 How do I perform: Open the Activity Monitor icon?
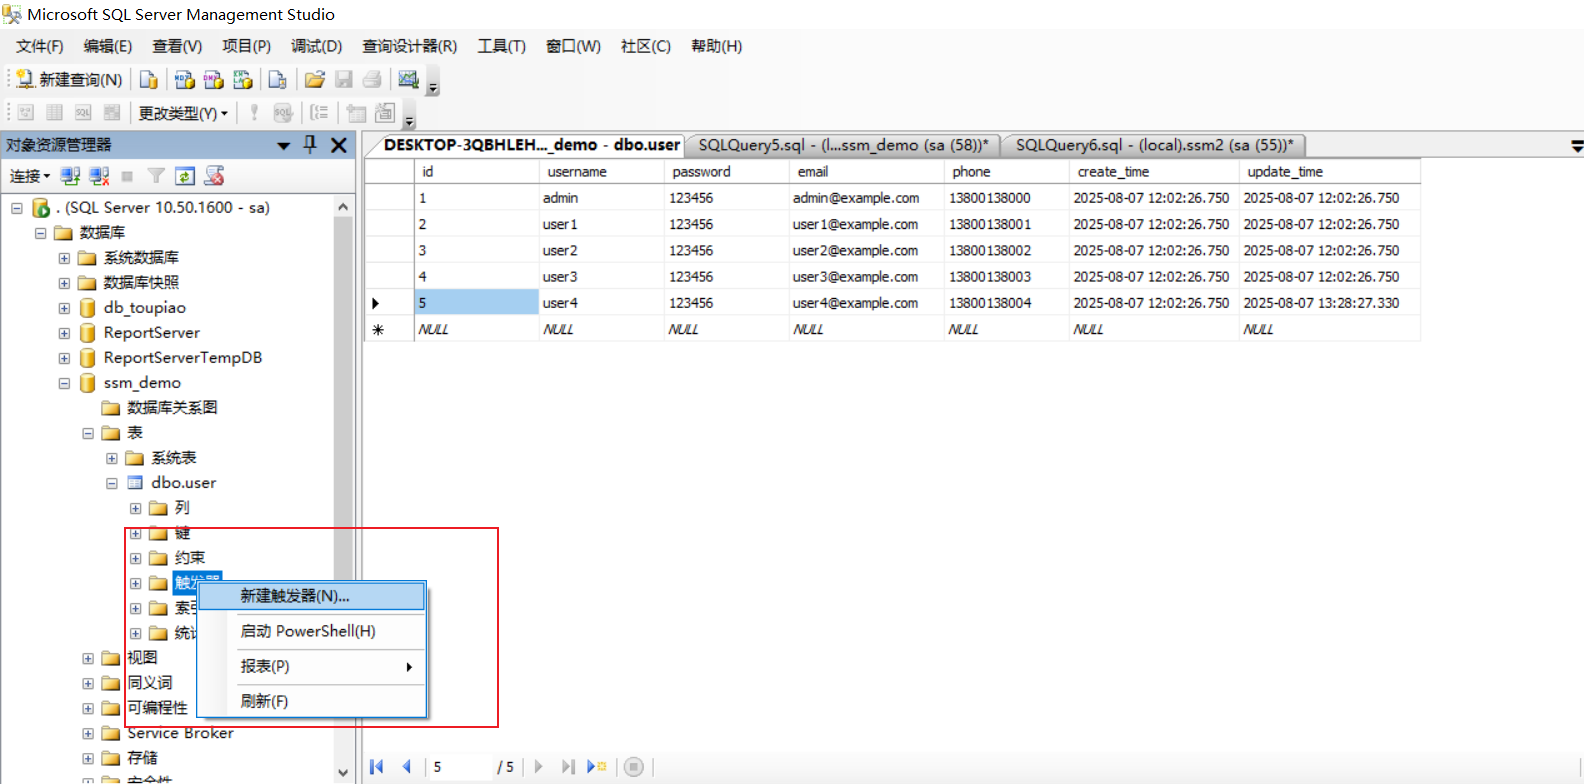coord(408,80)
